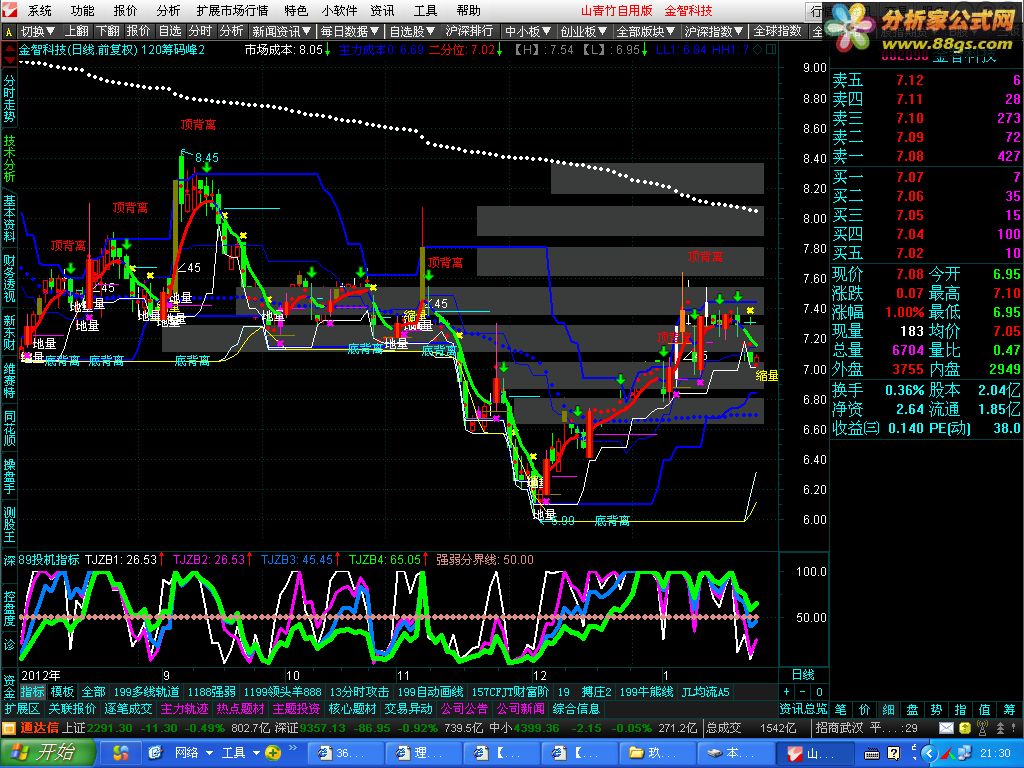Click the yellow coin icon in status bar
The height and width of the screenshot is (768, 1024).
click(x=963, y=728)
